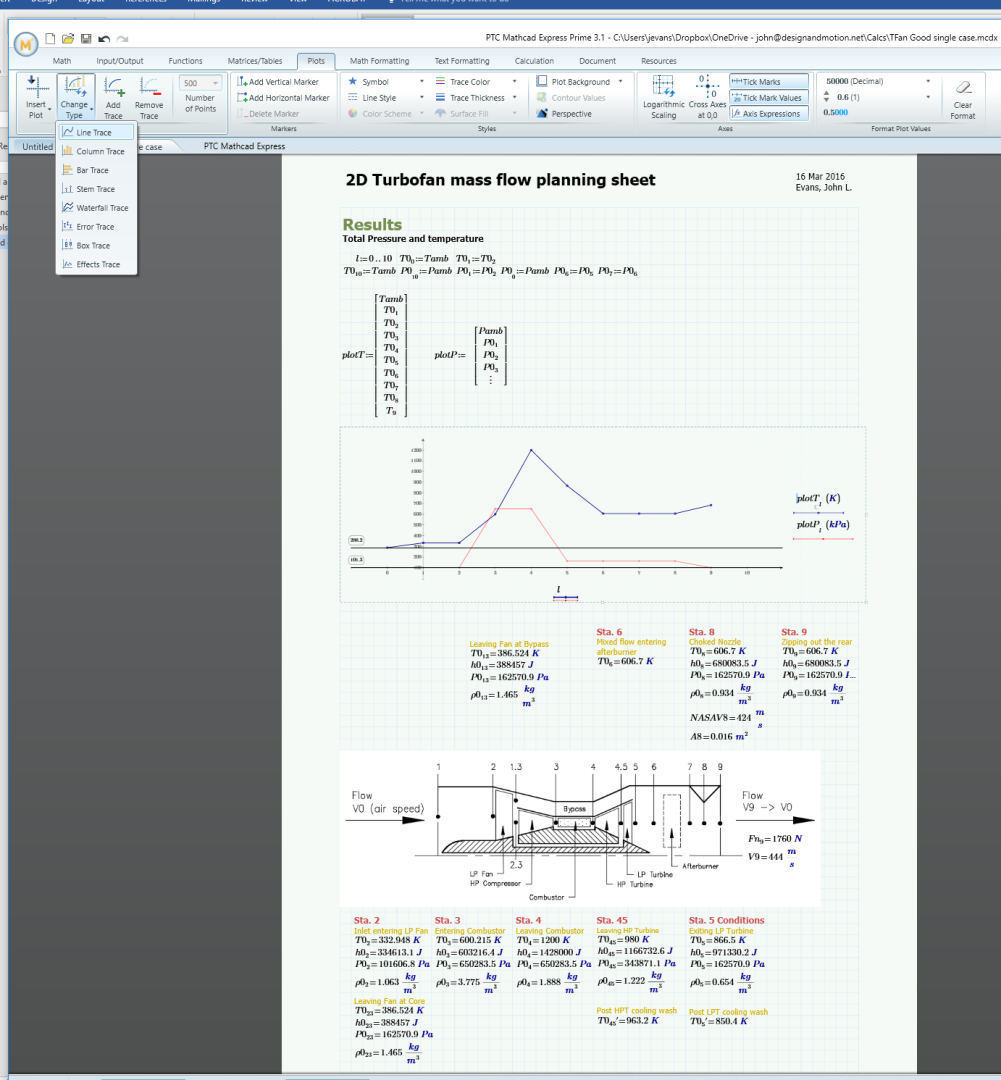This screenshot has width=1001, height=1080.
Task: Toggle the Tick Marks option
Action: [769, 81]
